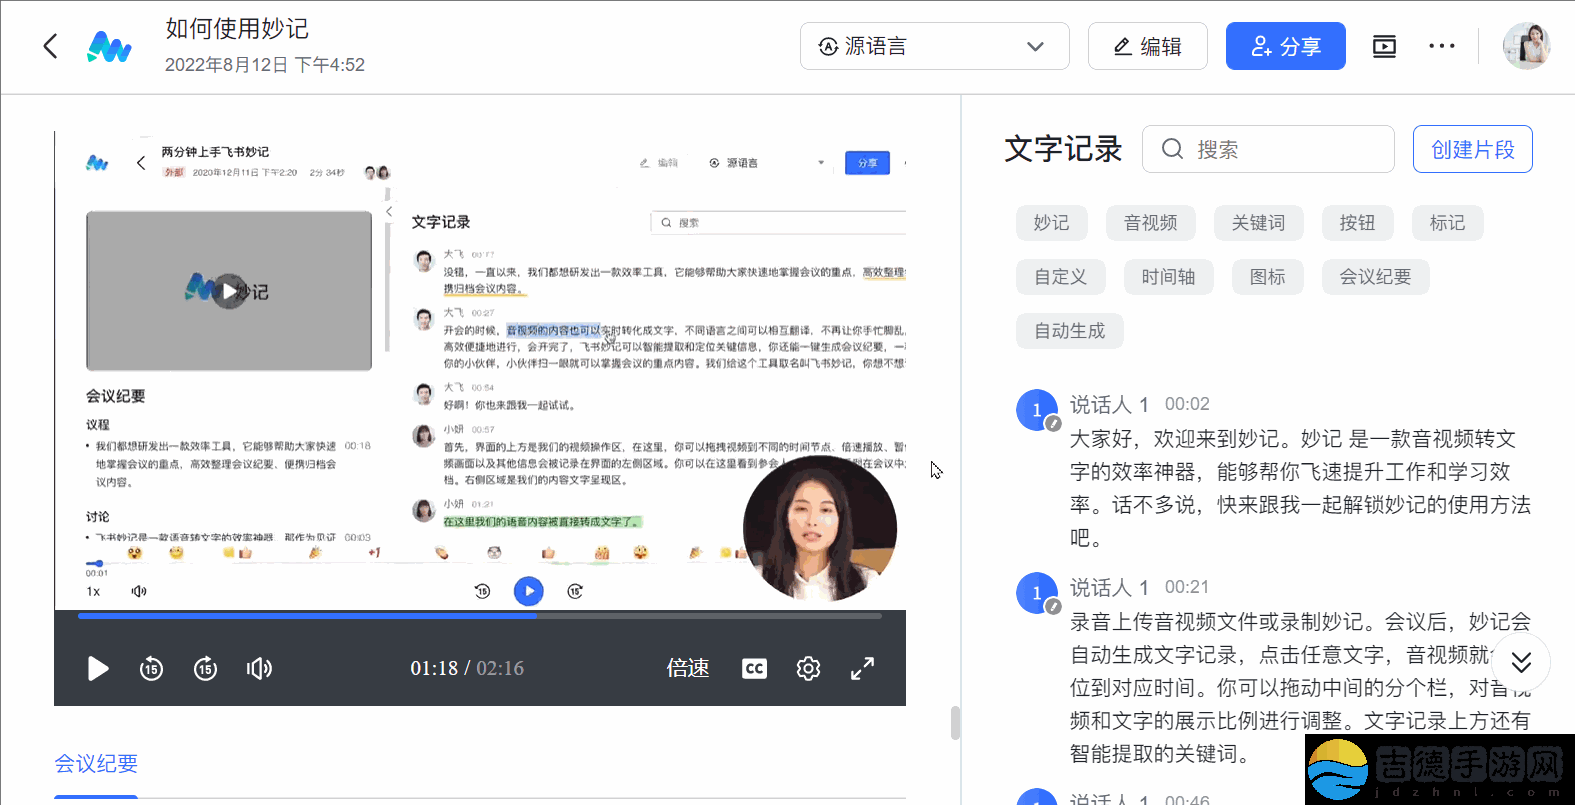Select the 妙记 keyword tag
This screenshot has height=805, width=1575.
coord(1051,223)
